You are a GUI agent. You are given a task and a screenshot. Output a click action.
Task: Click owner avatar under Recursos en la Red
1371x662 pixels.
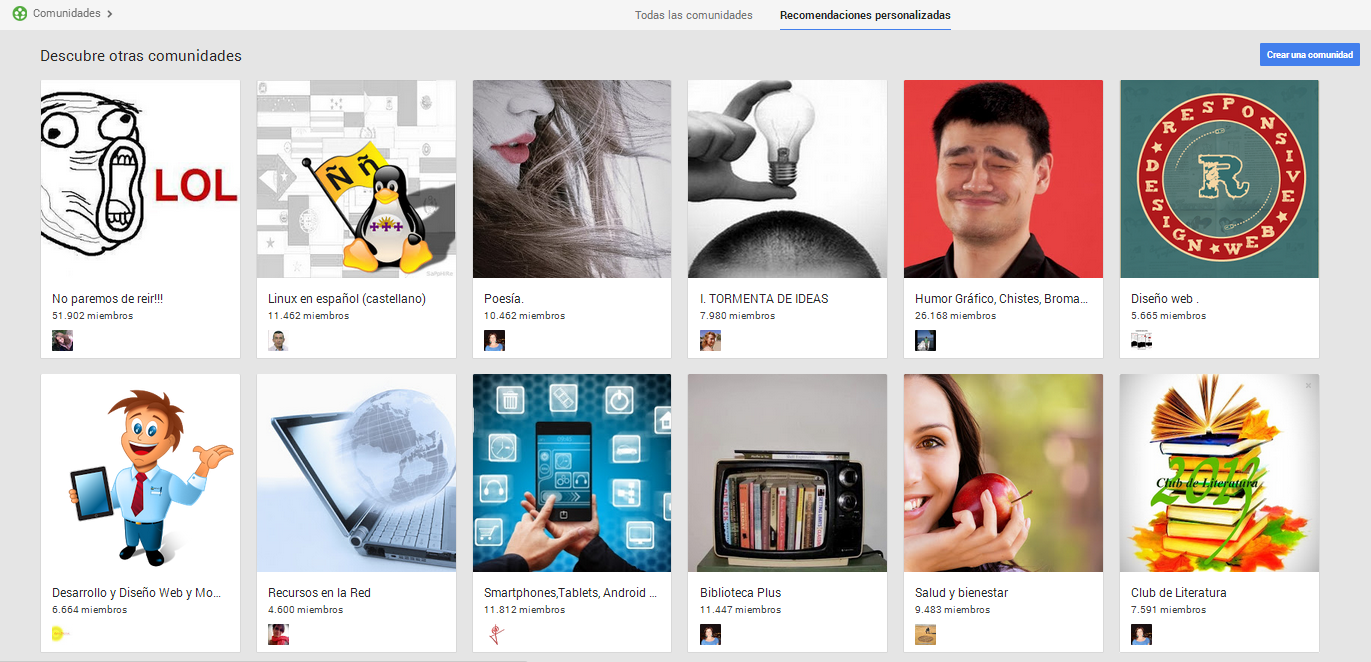click(278, 635)
